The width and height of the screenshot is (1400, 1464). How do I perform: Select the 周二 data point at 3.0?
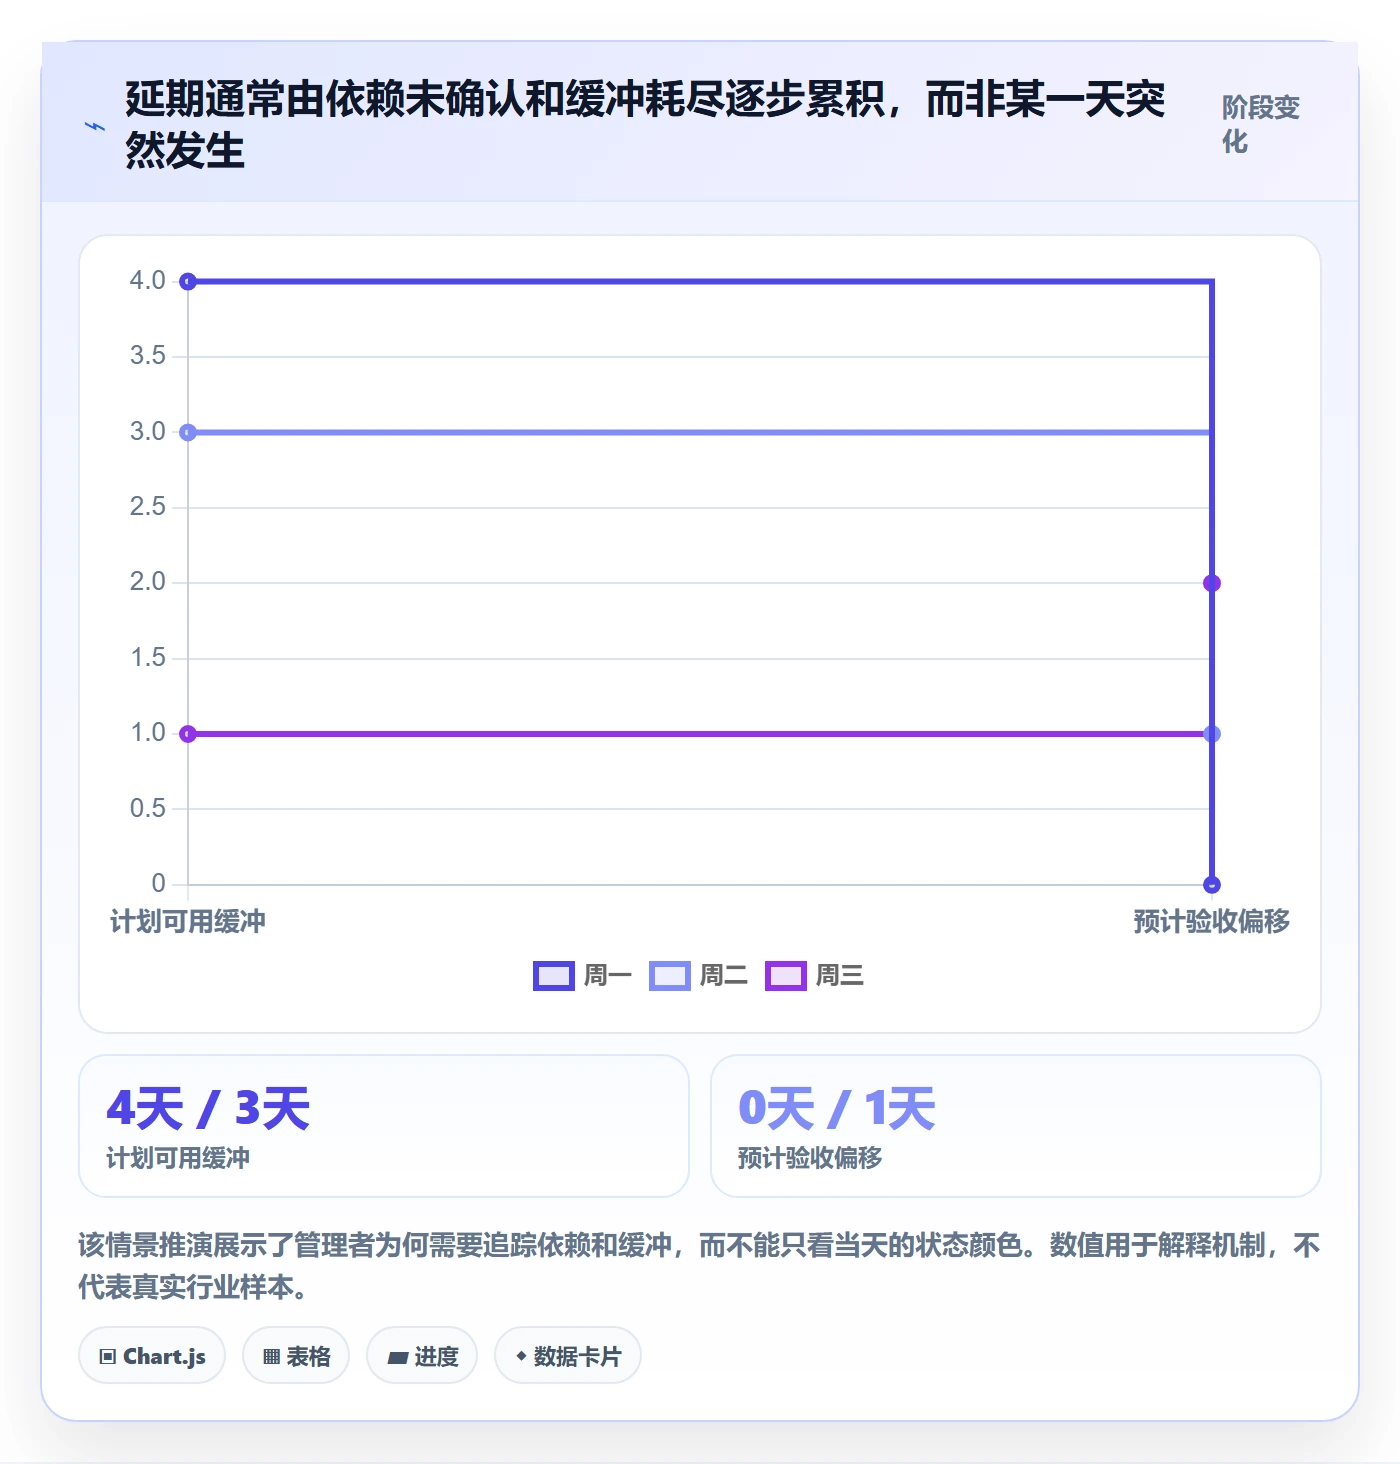click(x=188, y=432)
